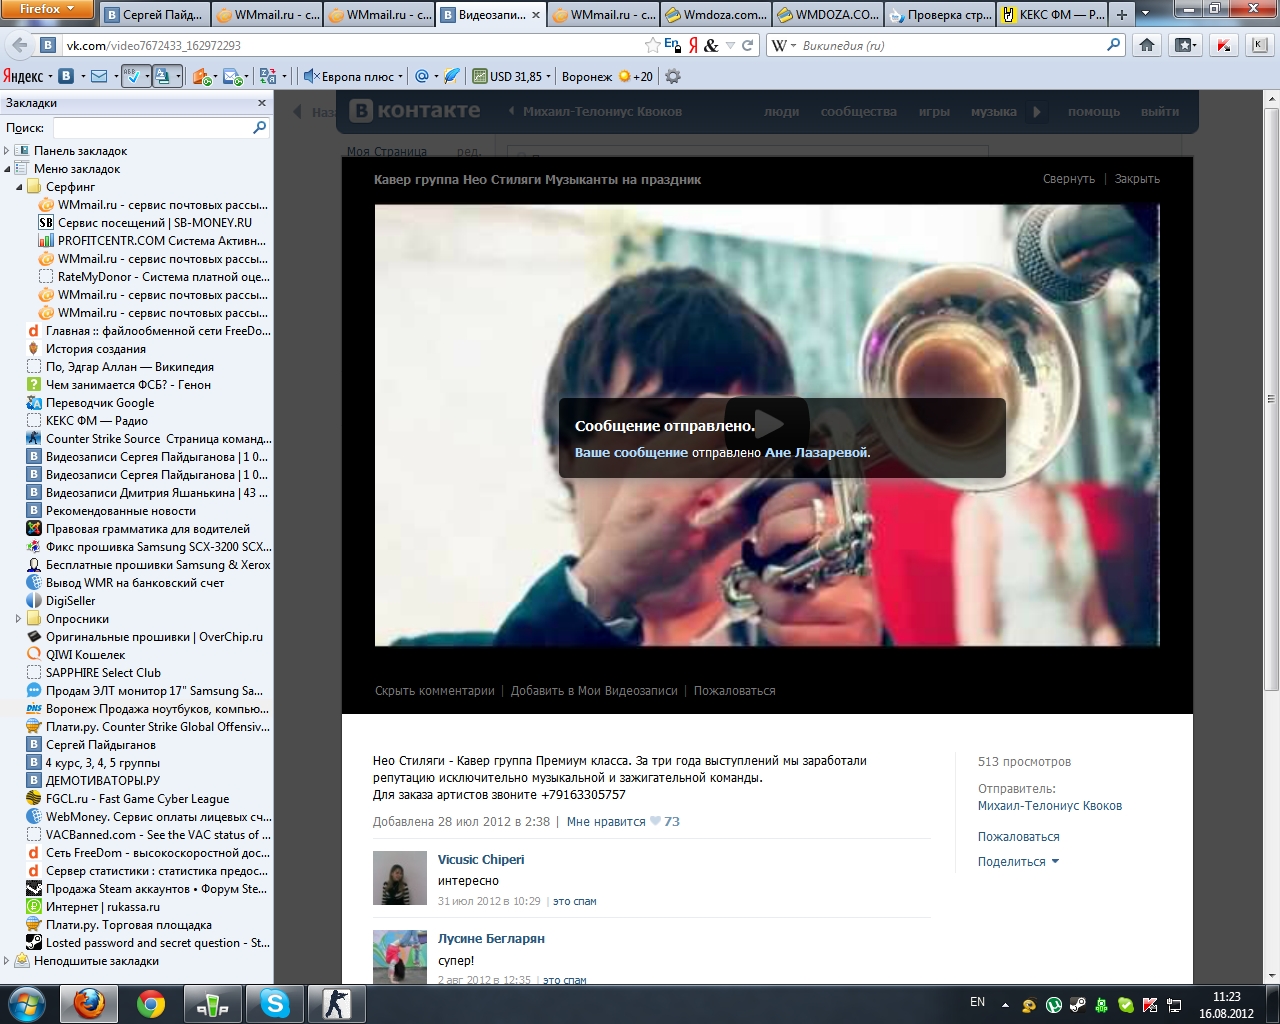Image resolution: width=1280 pixels, height=1024 pixels.
Task: Open the ДЕМОТИВАТОРЫ.РУ bookmark
Action: click(103, 781)
